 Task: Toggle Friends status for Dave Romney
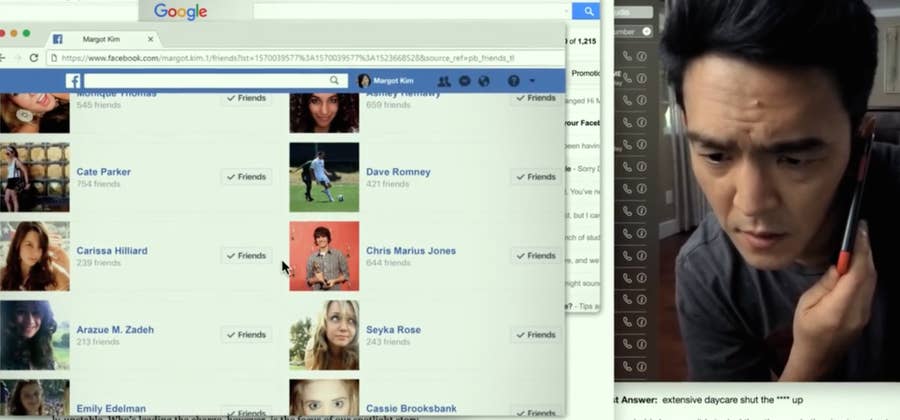point(536,177)
